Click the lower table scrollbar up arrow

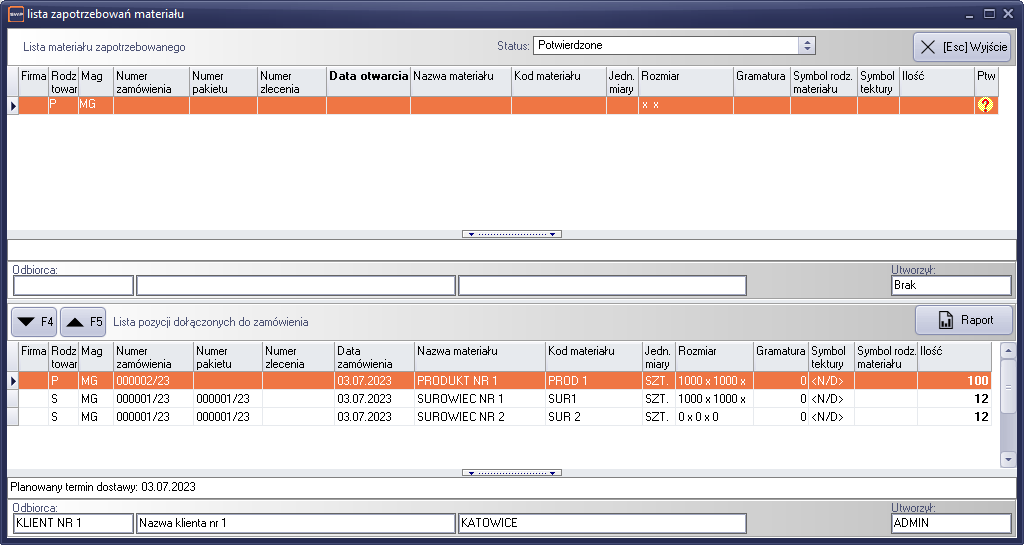[1008, 351]
